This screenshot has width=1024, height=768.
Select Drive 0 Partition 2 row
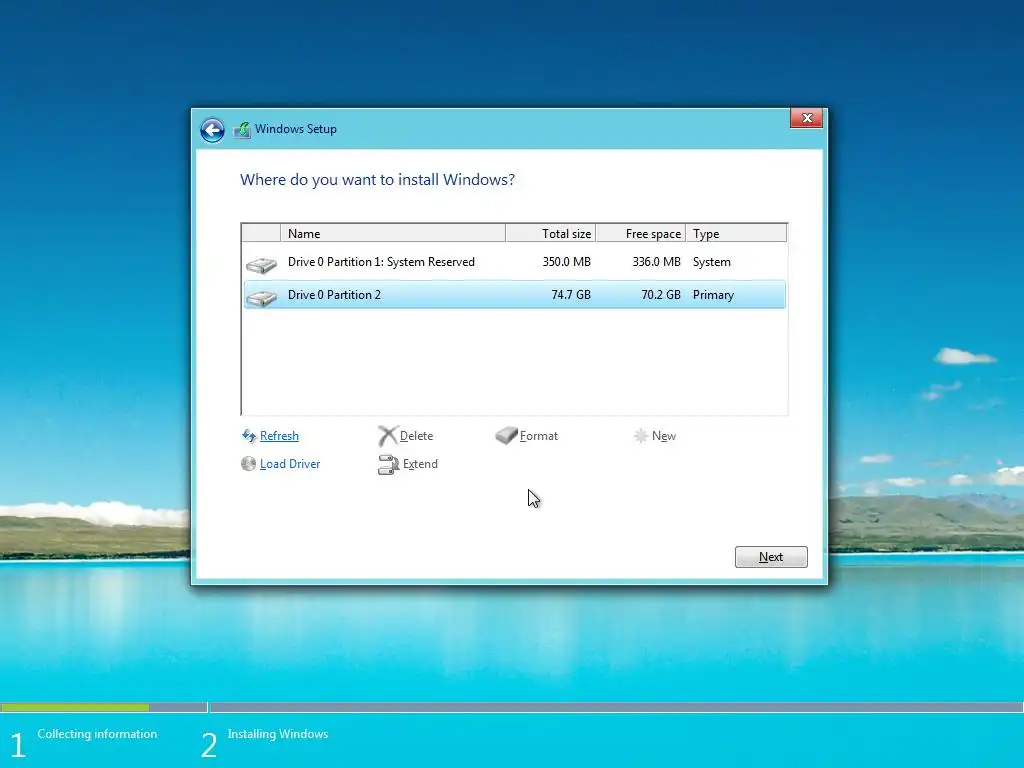[515, 295]
